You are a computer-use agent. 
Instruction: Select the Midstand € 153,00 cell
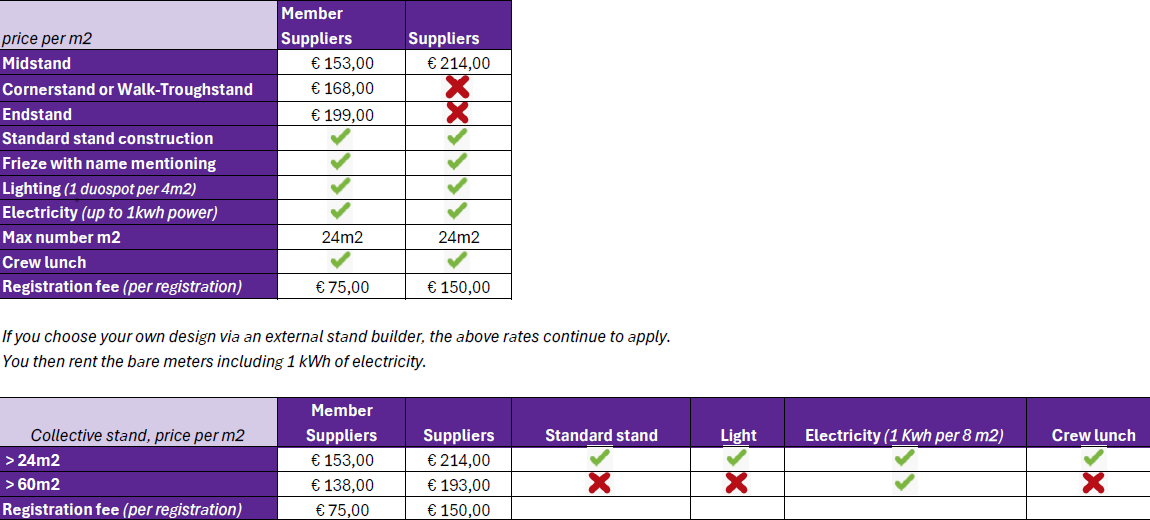pos(341,63)
